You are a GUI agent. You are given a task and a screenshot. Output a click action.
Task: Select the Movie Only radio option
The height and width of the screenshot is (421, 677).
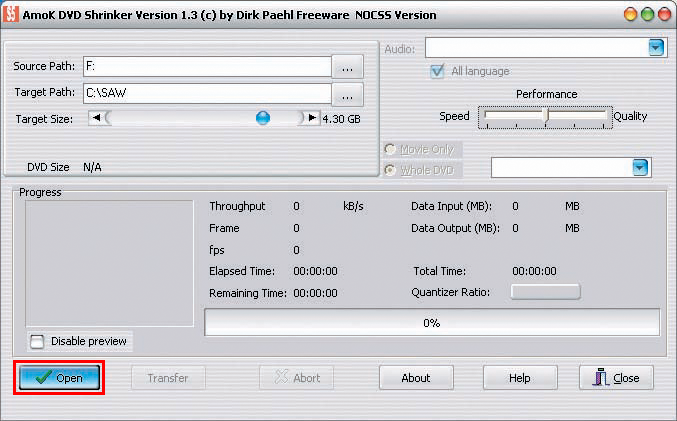click(x=390, y=149)
